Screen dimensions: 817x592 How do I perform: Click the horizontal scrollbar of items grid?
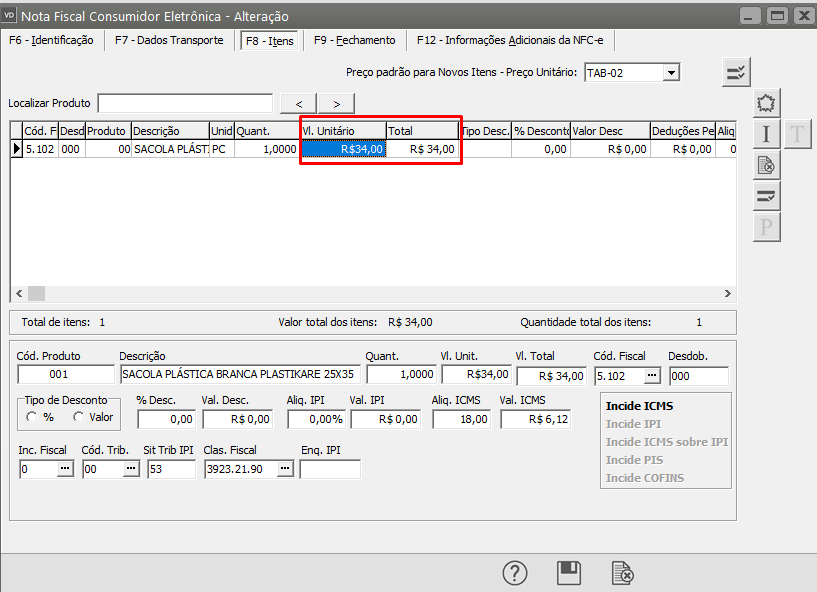pyautogui.click(x=372, y=293)
